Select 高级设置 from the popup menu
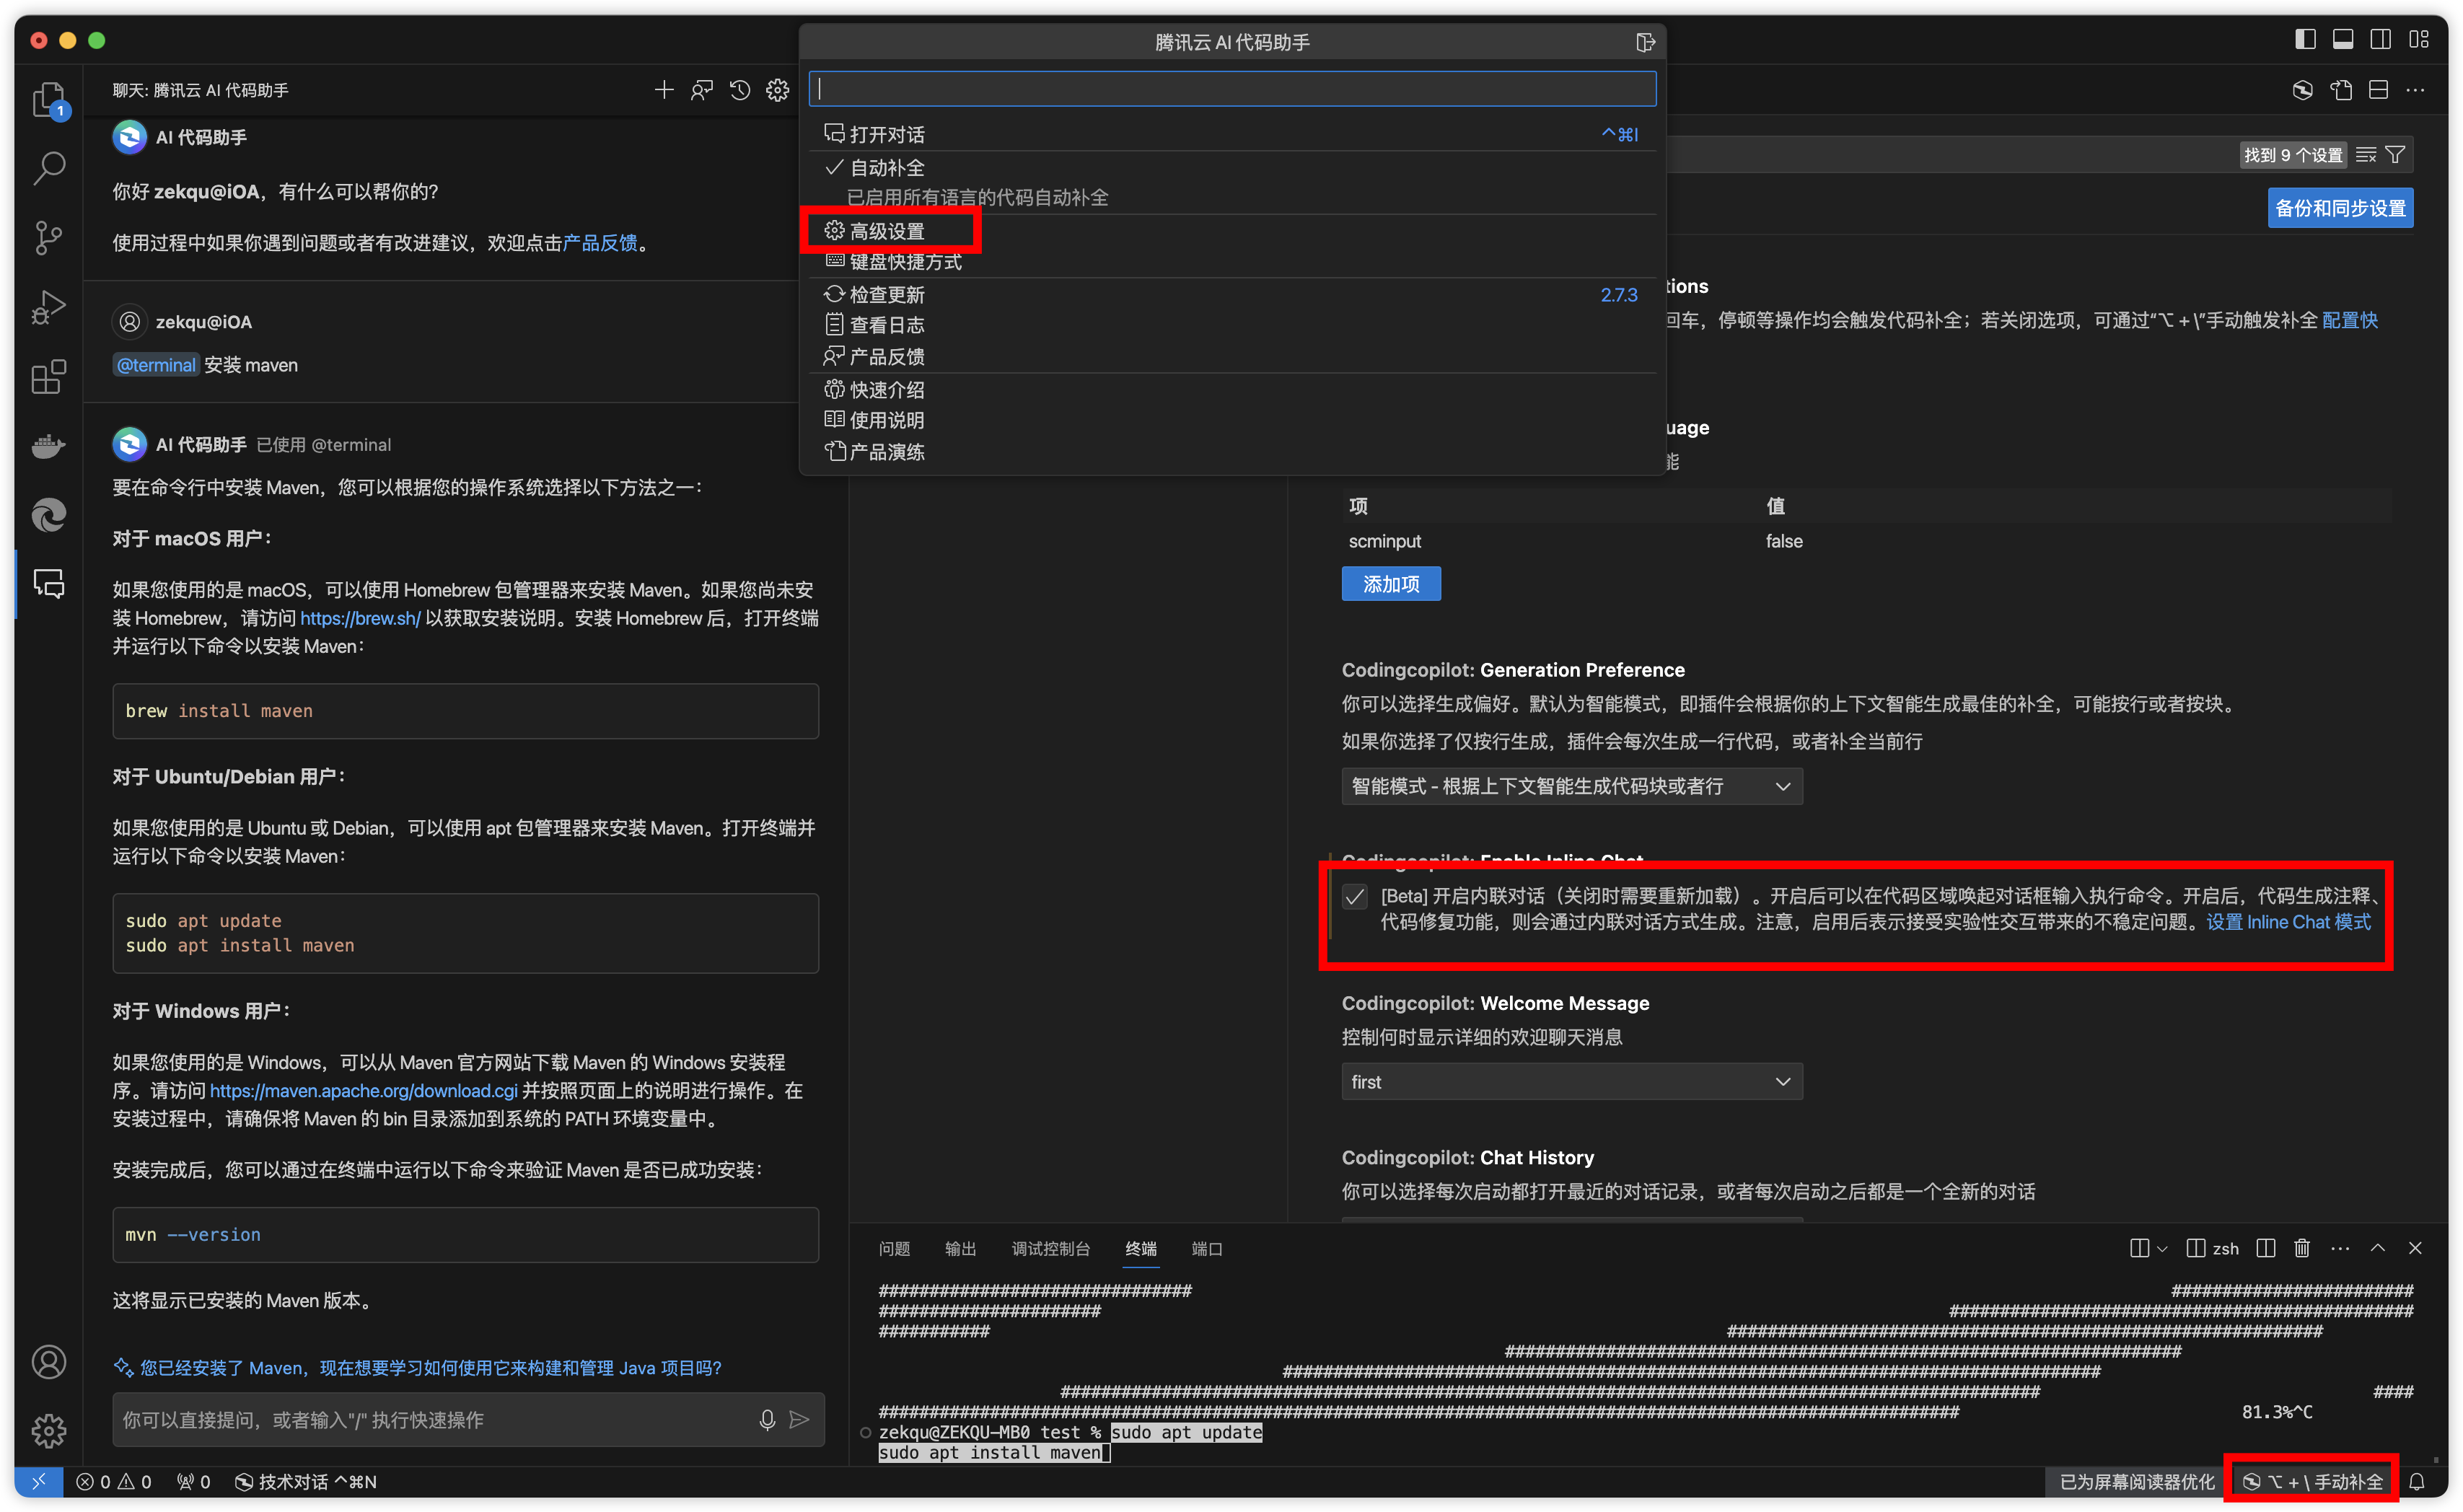 click(1232, 231)
